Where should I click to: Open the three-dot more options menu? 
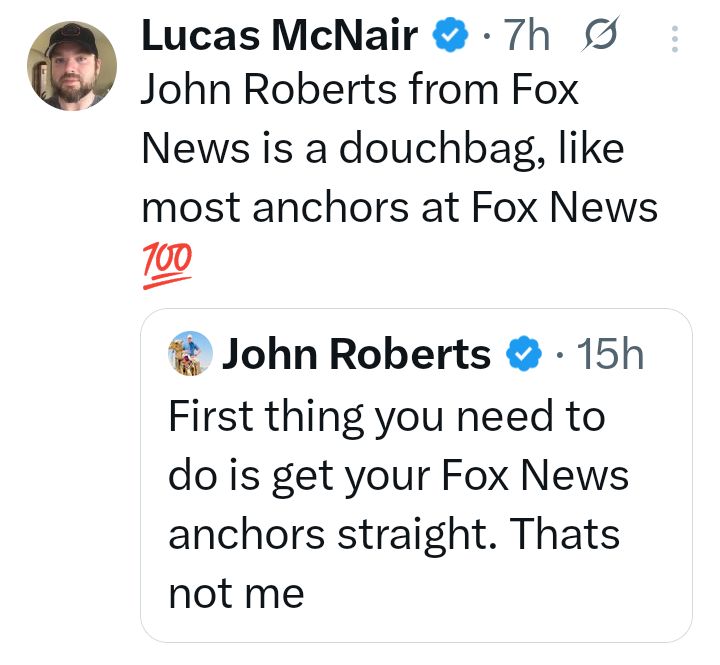pos(674,39)
